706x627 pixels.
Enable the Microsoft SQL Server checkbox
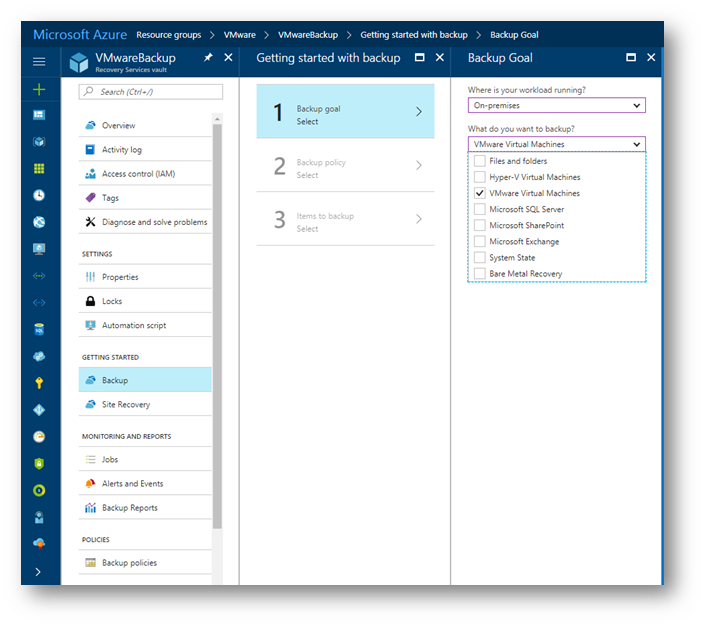click(x=480, y=209)
